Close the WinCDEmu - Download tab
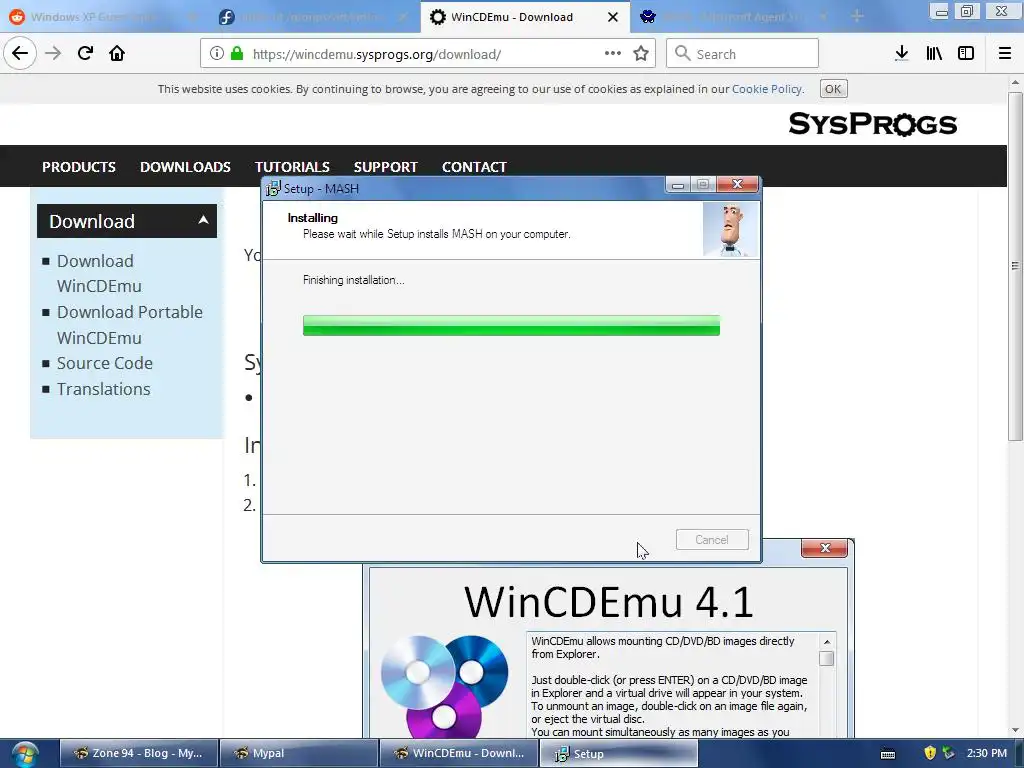 coord(613,17)
